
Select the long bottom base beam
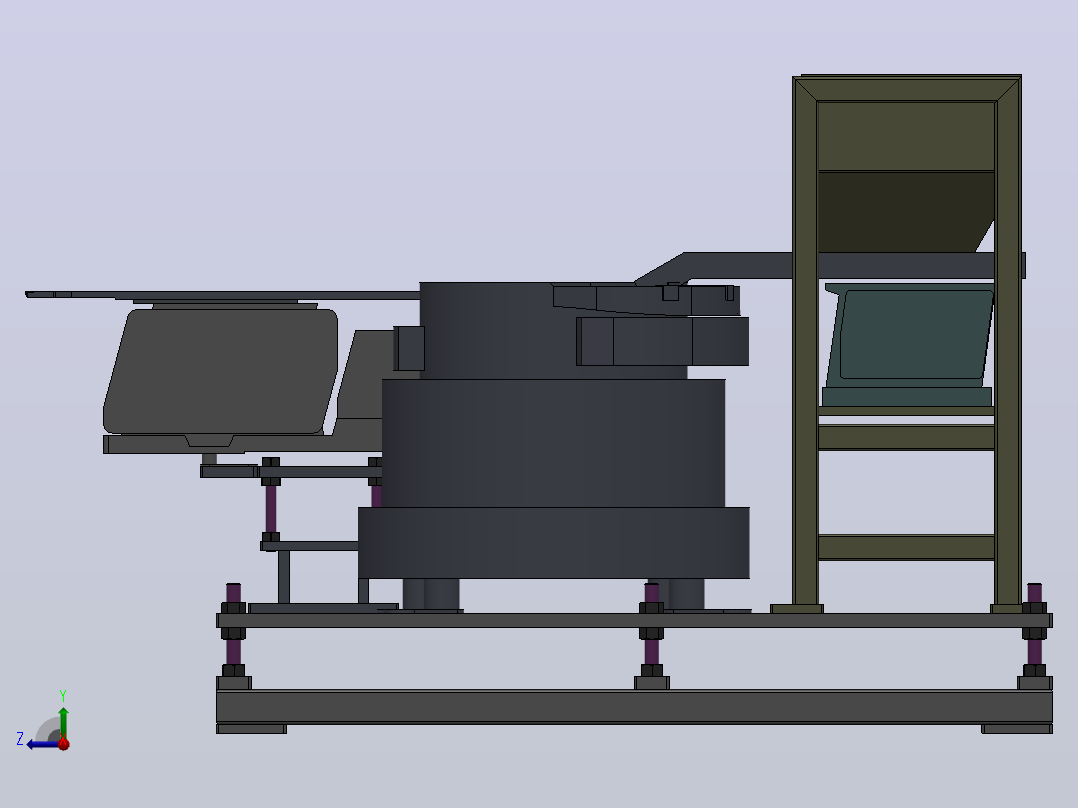coord(634,706)
